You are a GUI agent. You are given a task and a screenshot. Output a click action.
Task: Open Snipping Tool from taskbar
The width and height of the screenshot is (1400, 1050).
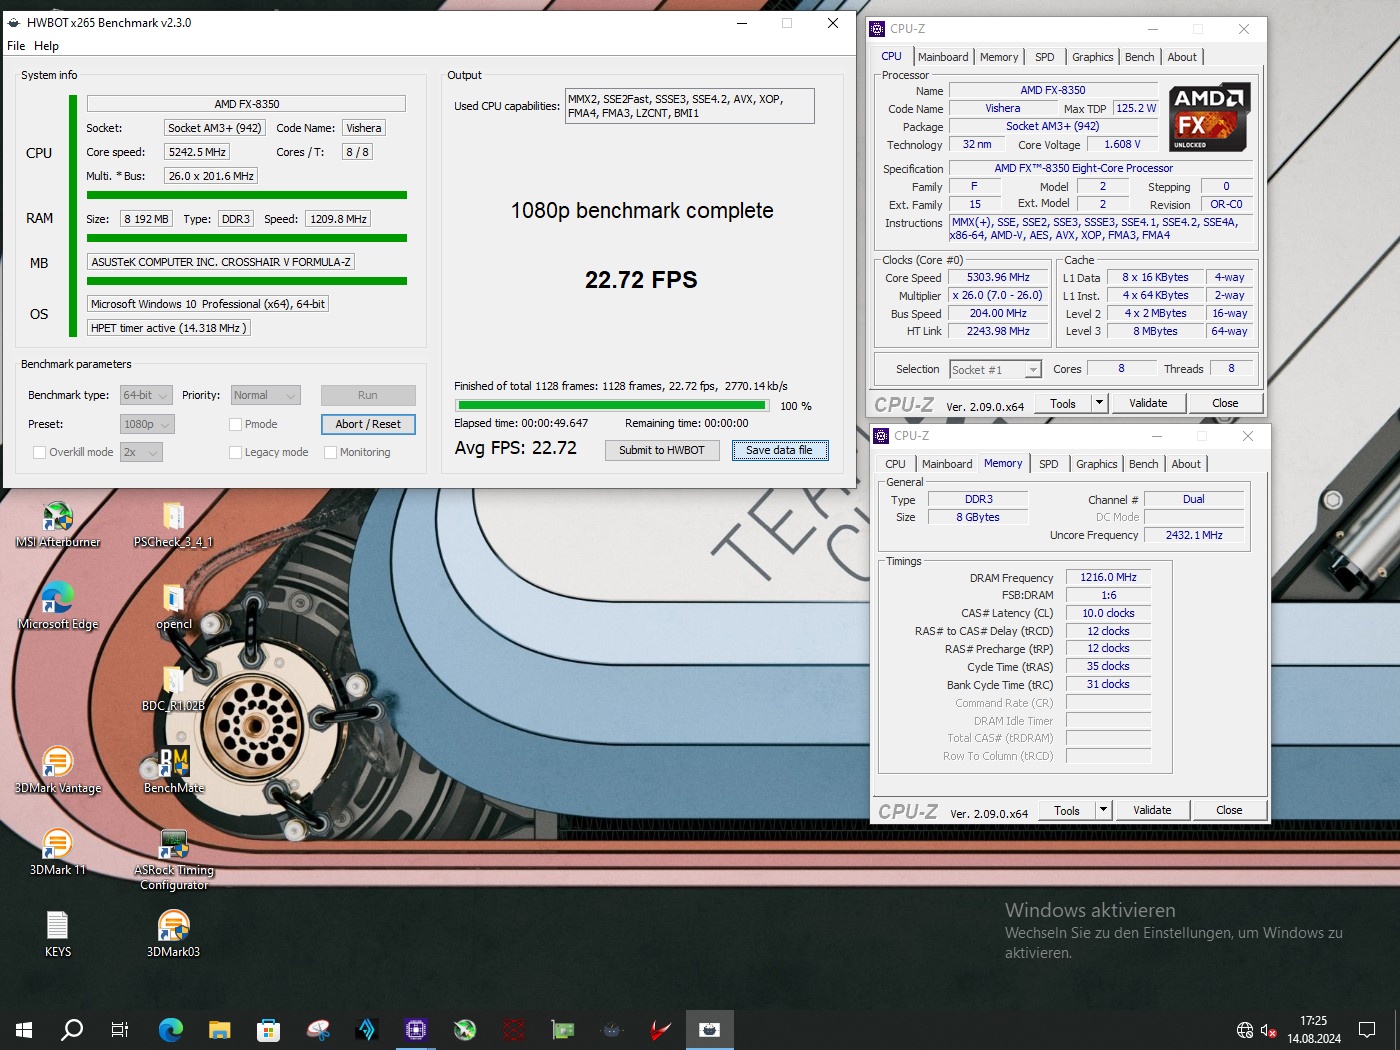[x=318, y=1029]
